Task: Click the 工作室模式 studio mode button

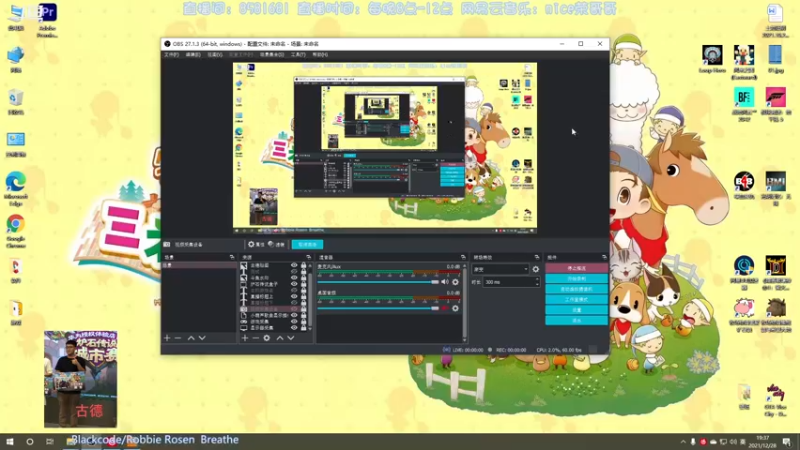Action: coord(577,299)
